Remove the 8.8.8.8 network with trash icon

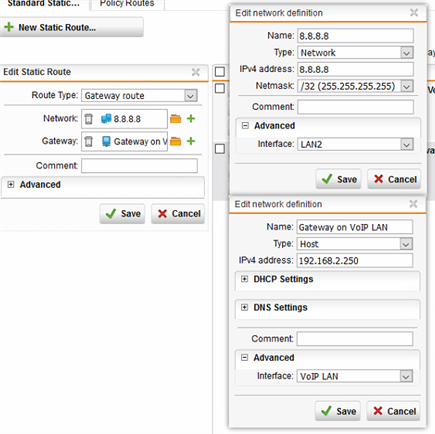tap(88, 119)
